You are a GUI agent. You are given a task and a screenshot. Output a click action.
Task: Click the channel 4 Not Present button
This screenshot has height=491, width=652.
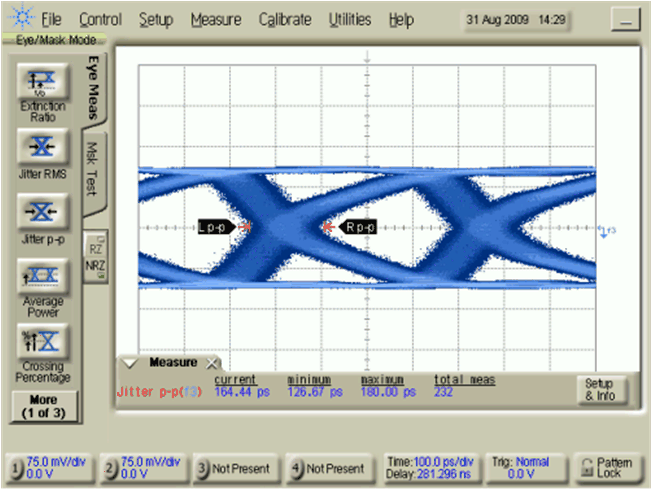point(330,468)
